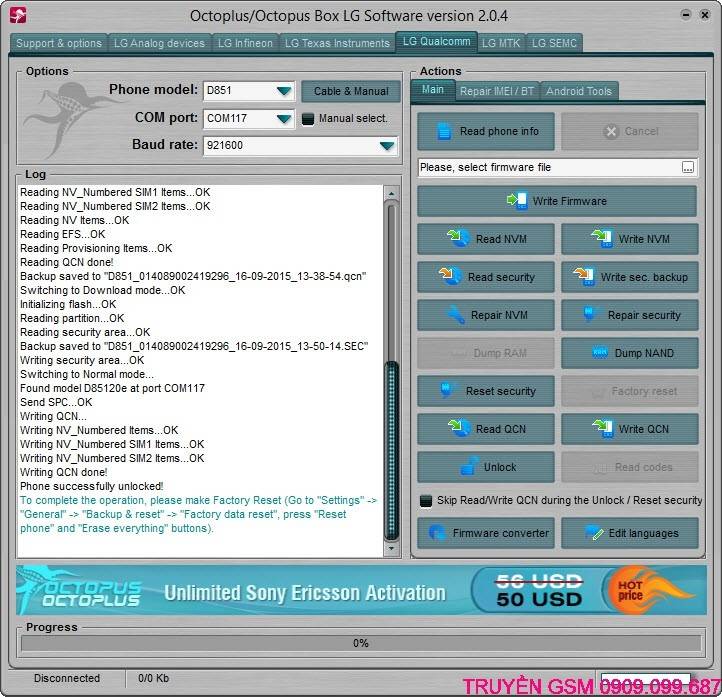Click the Write sec. backup icon
The height and width of the screenshot is (697, 722).
point(584,276)
